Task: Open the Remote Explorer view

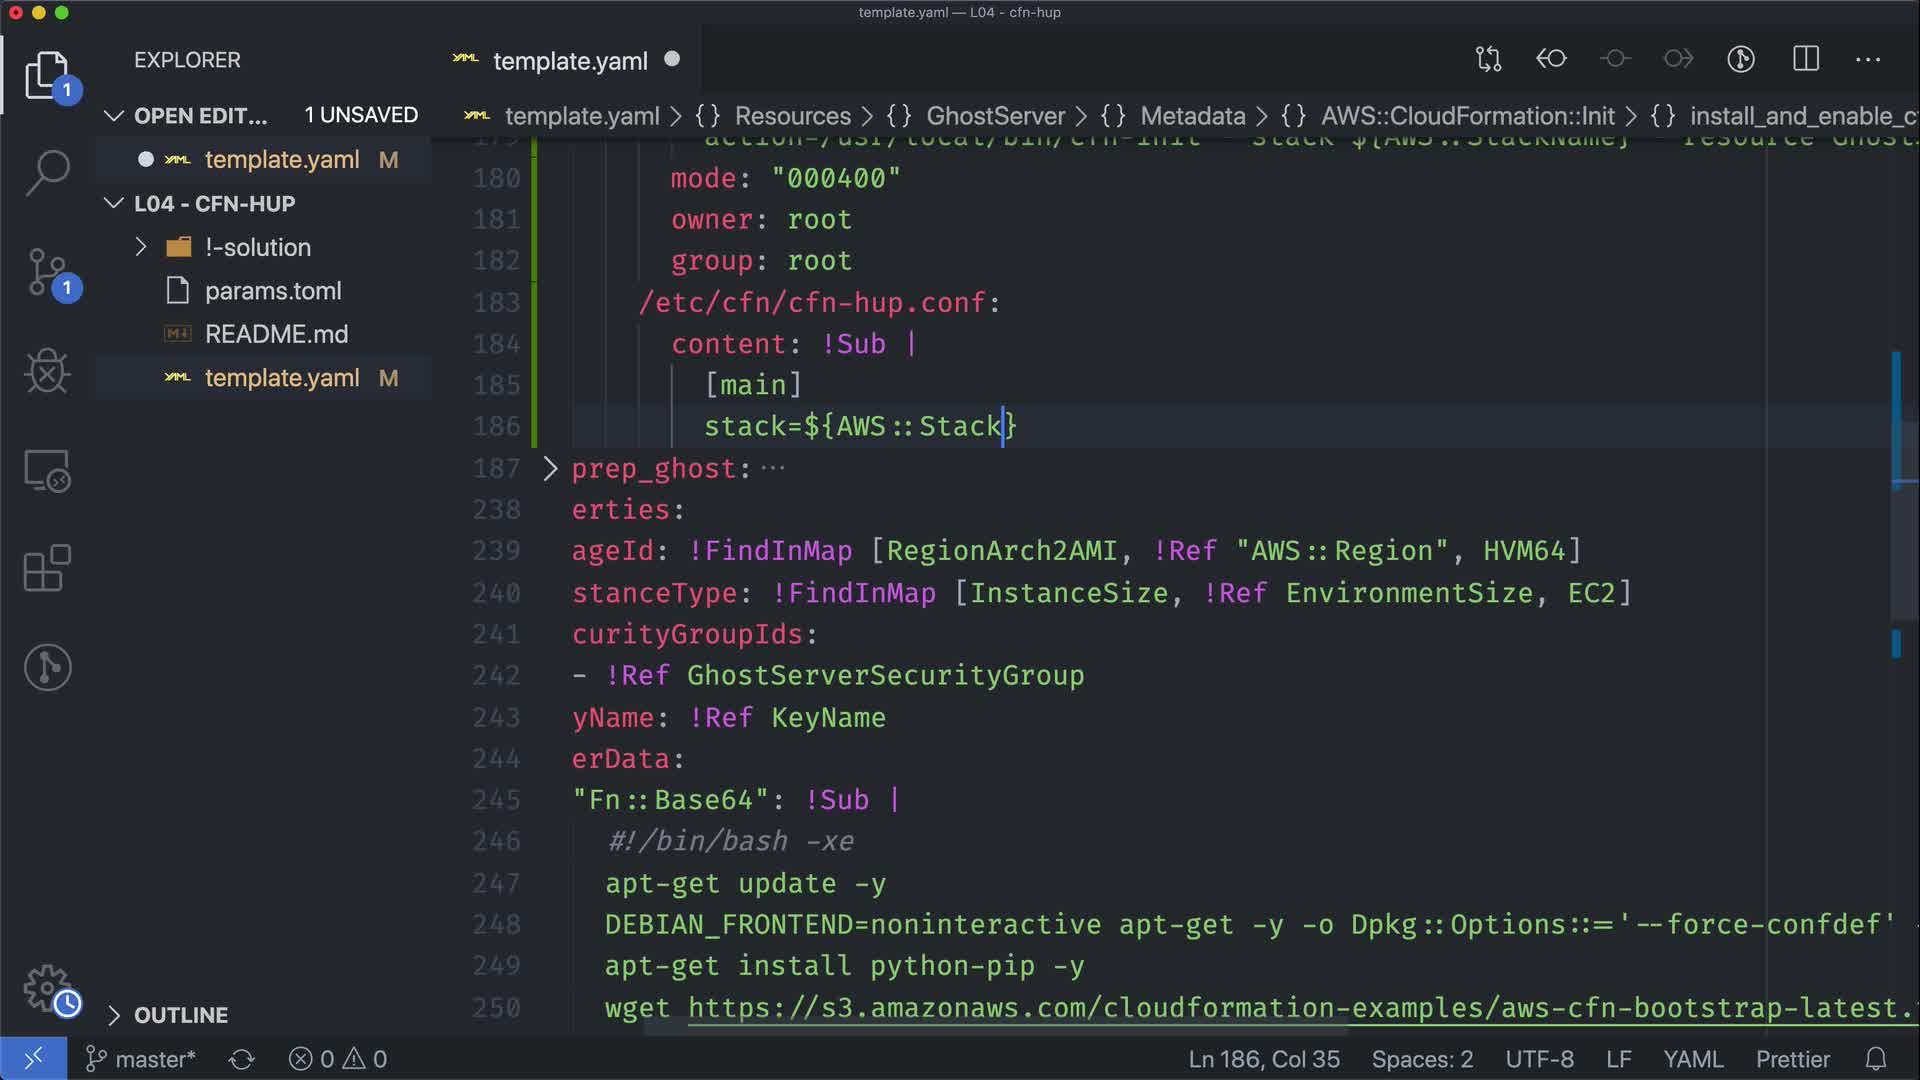Action: (47, 470)
